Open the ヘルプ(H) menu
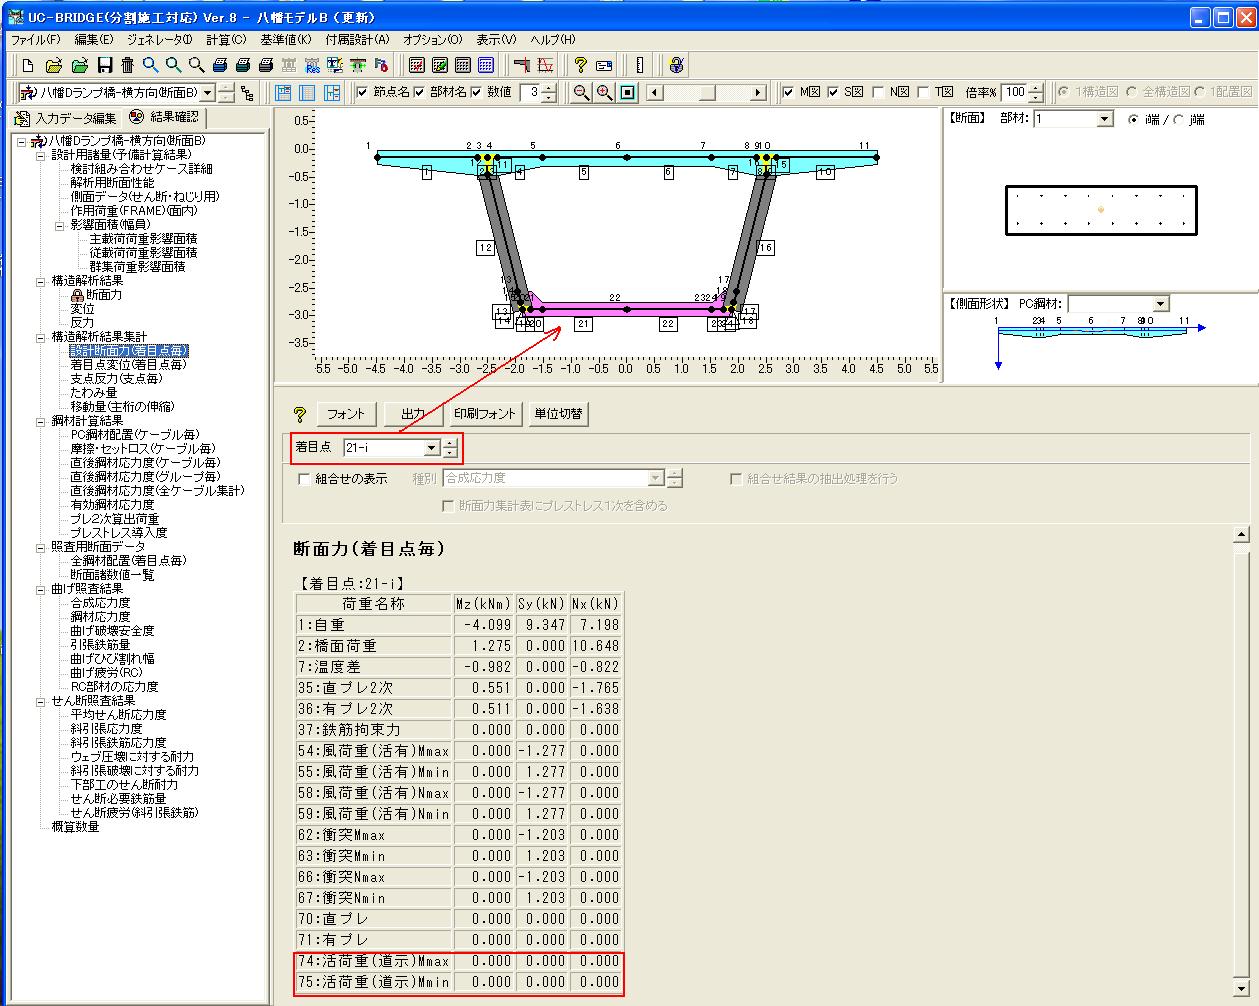This screenshot has height=1006, width=1259. point(553,40)
